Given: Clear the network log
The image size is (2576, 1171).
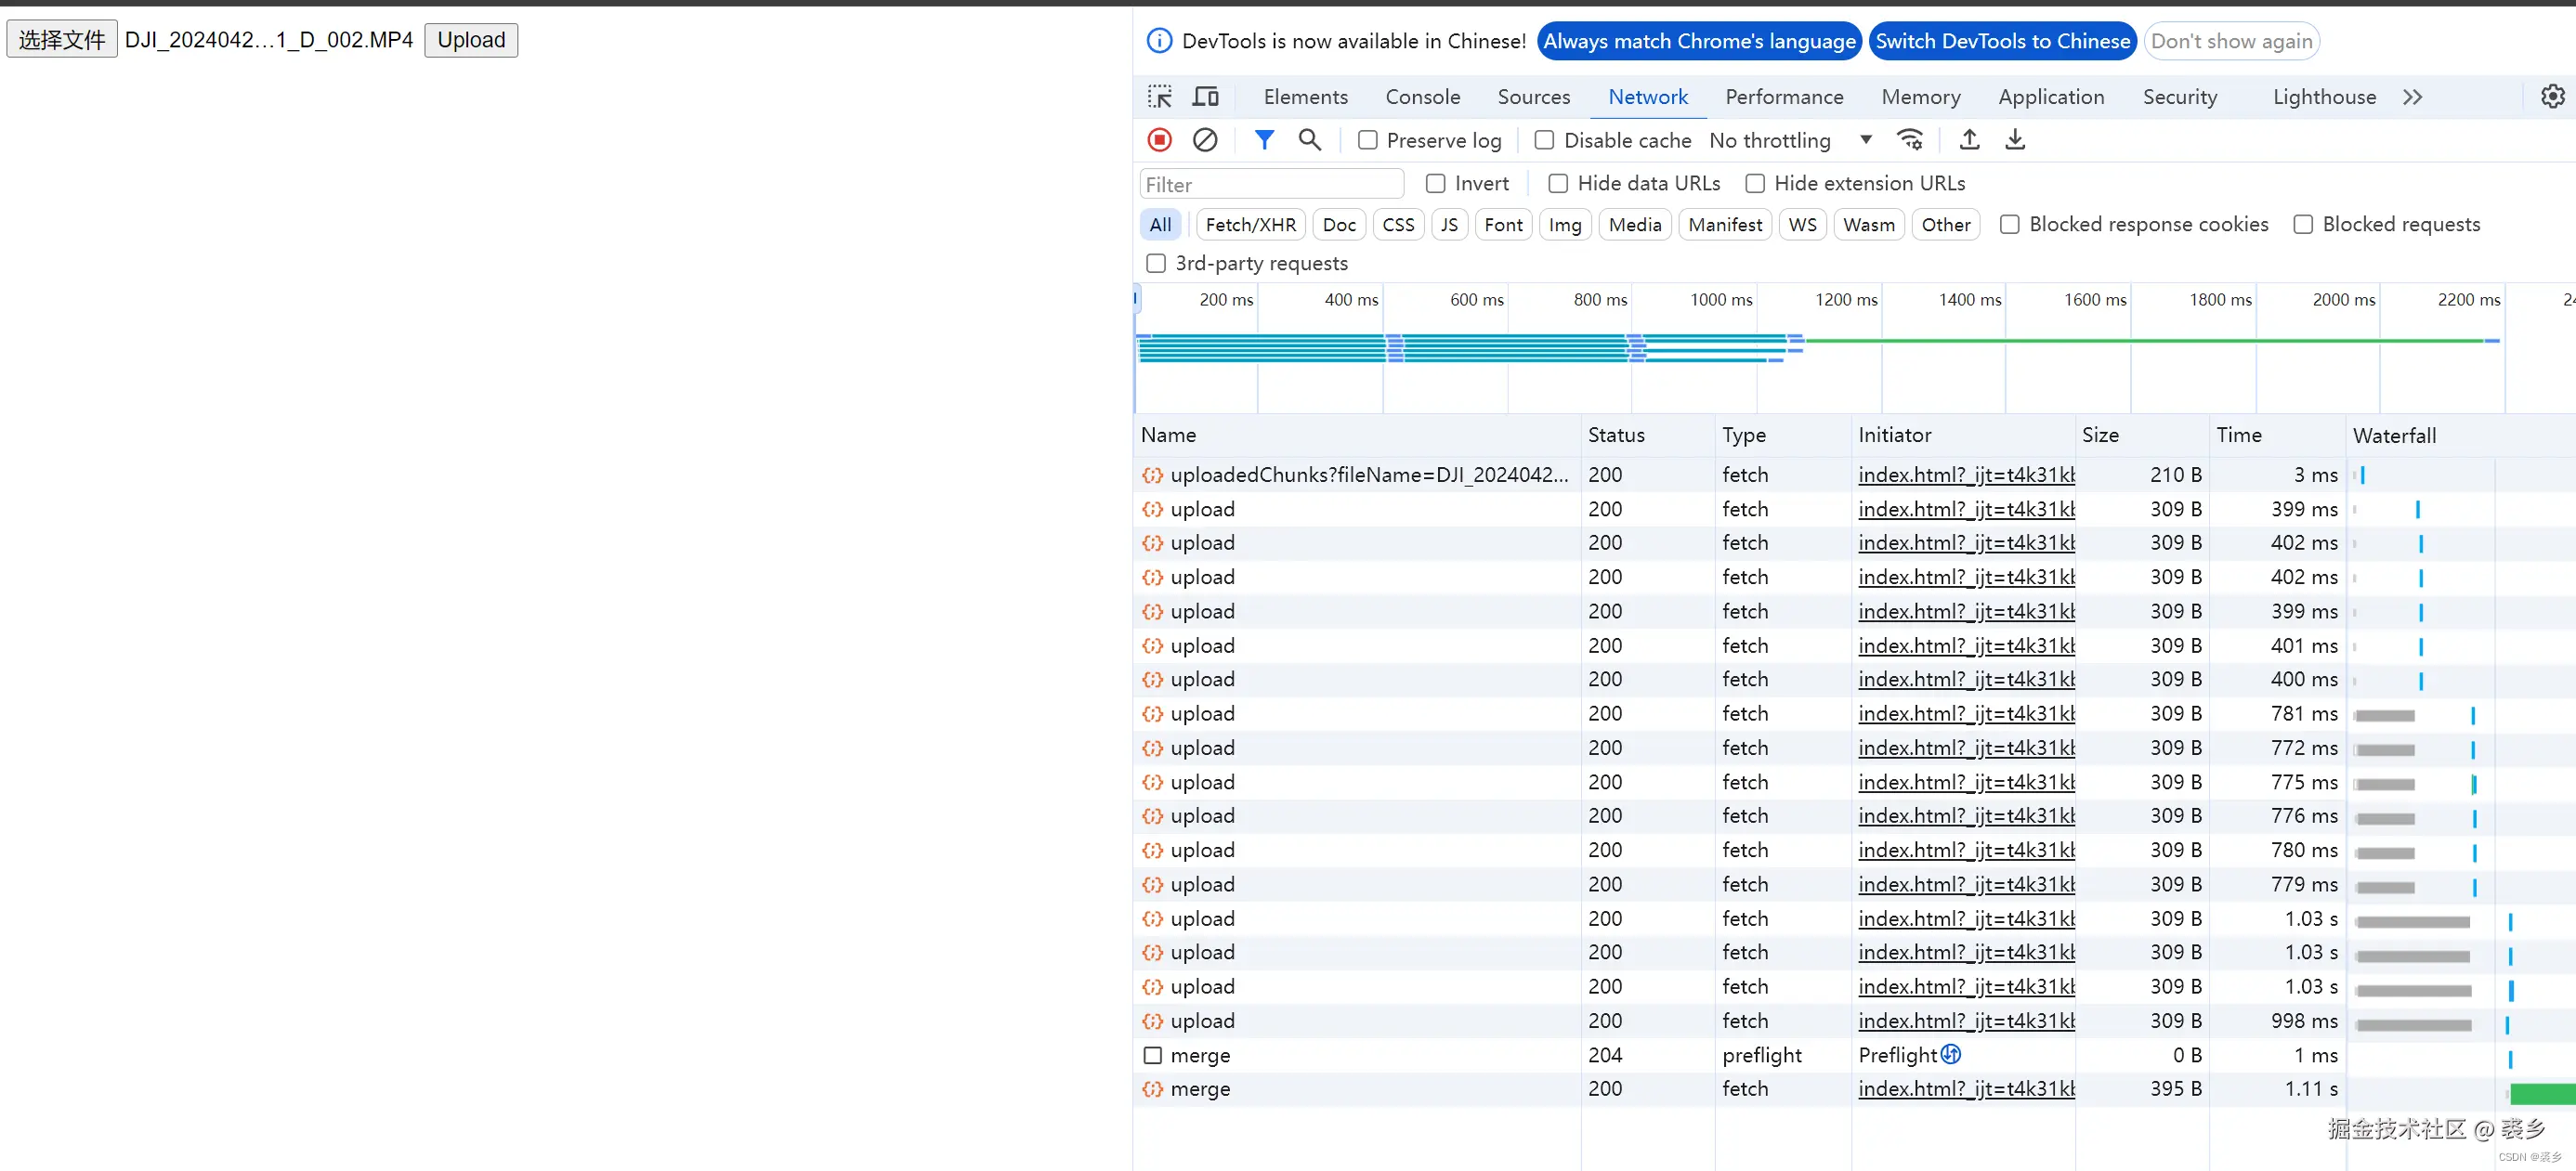Looking at the screenshot, I should click(1205, 140).
